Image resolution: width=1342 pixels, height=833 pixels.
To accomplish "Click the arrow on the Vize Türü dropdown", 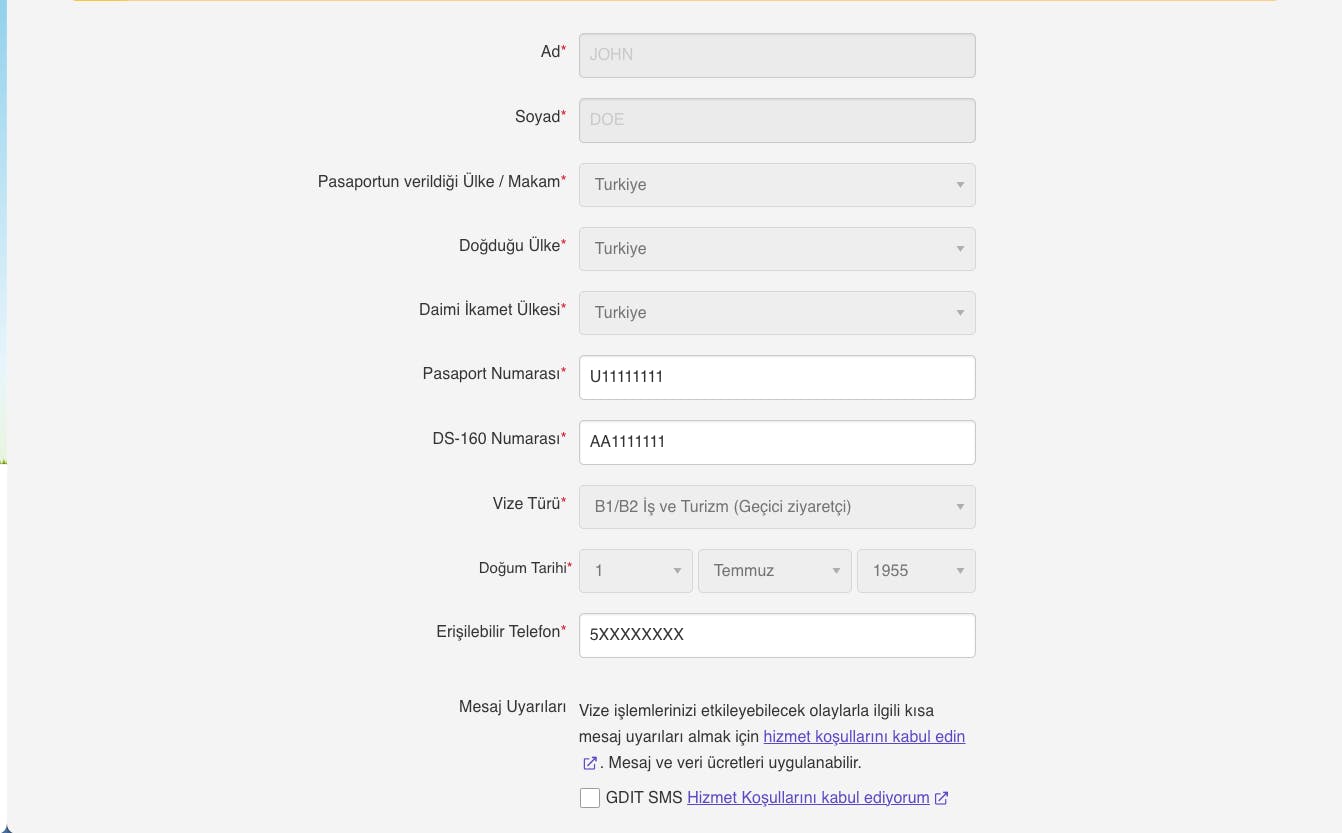I will coord(960,507).
